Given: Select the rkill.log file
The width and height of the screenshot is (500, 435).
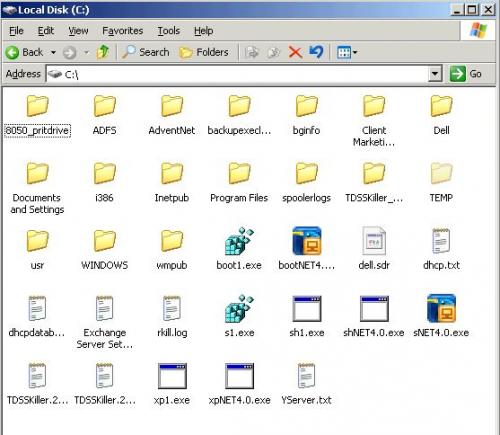Looking at the screenshot, I should tap(172, 316).
